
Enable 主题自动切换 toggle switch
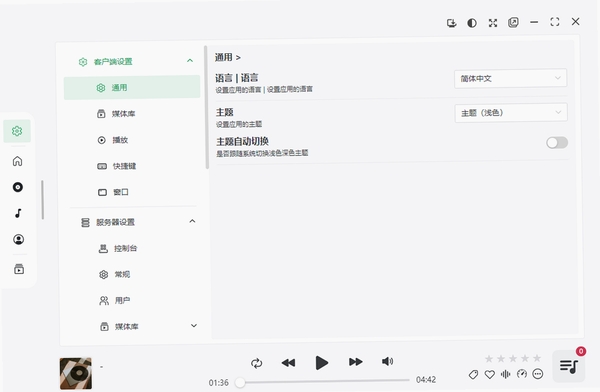[557, 143]
